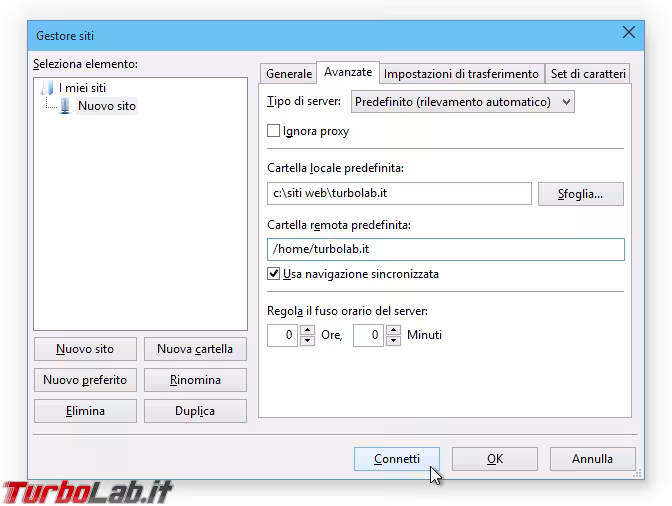Select Nuovo sito in the tree
Image resolution: width=672 pixels, height=506 pixels.
coord(106,106)
